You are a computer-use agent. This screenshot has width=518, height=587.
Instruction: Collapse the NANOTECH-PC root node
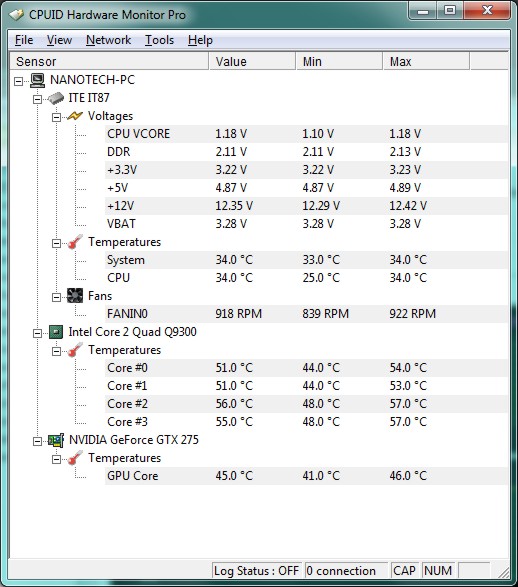(x=18, y=81)
